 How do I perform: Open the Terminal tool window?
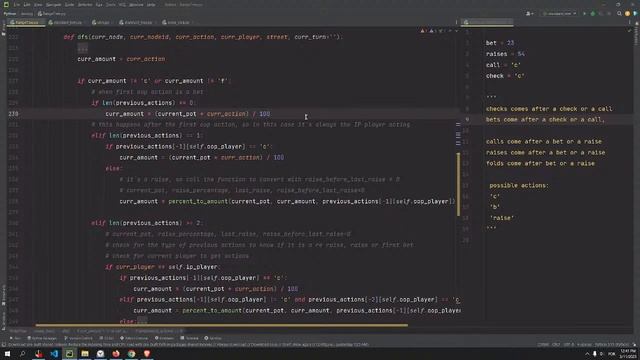pyautogui.click(x=190, y=338)
